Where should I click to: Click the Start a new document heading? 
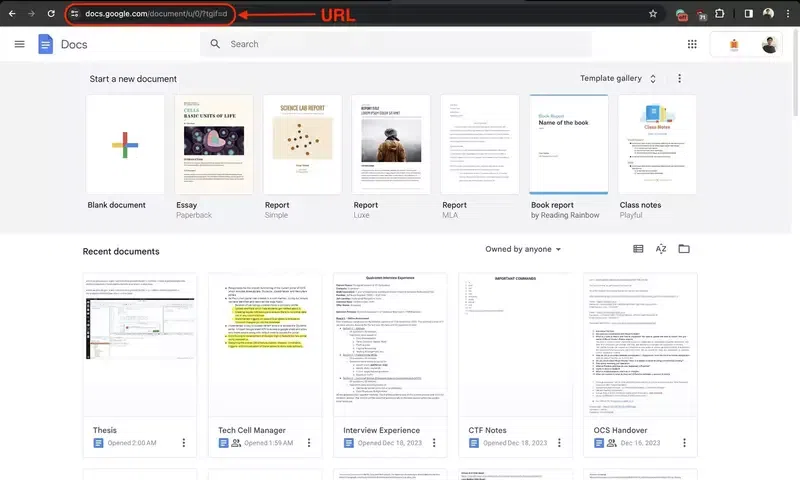coord(133,79)
